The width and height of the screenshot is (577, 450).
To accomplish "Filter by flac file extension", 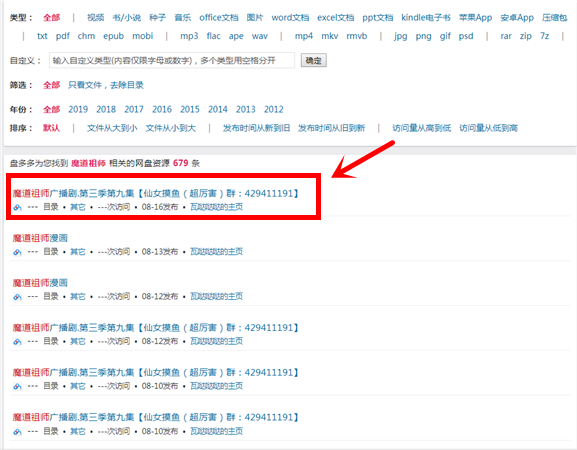I will [x=213, y=36].
